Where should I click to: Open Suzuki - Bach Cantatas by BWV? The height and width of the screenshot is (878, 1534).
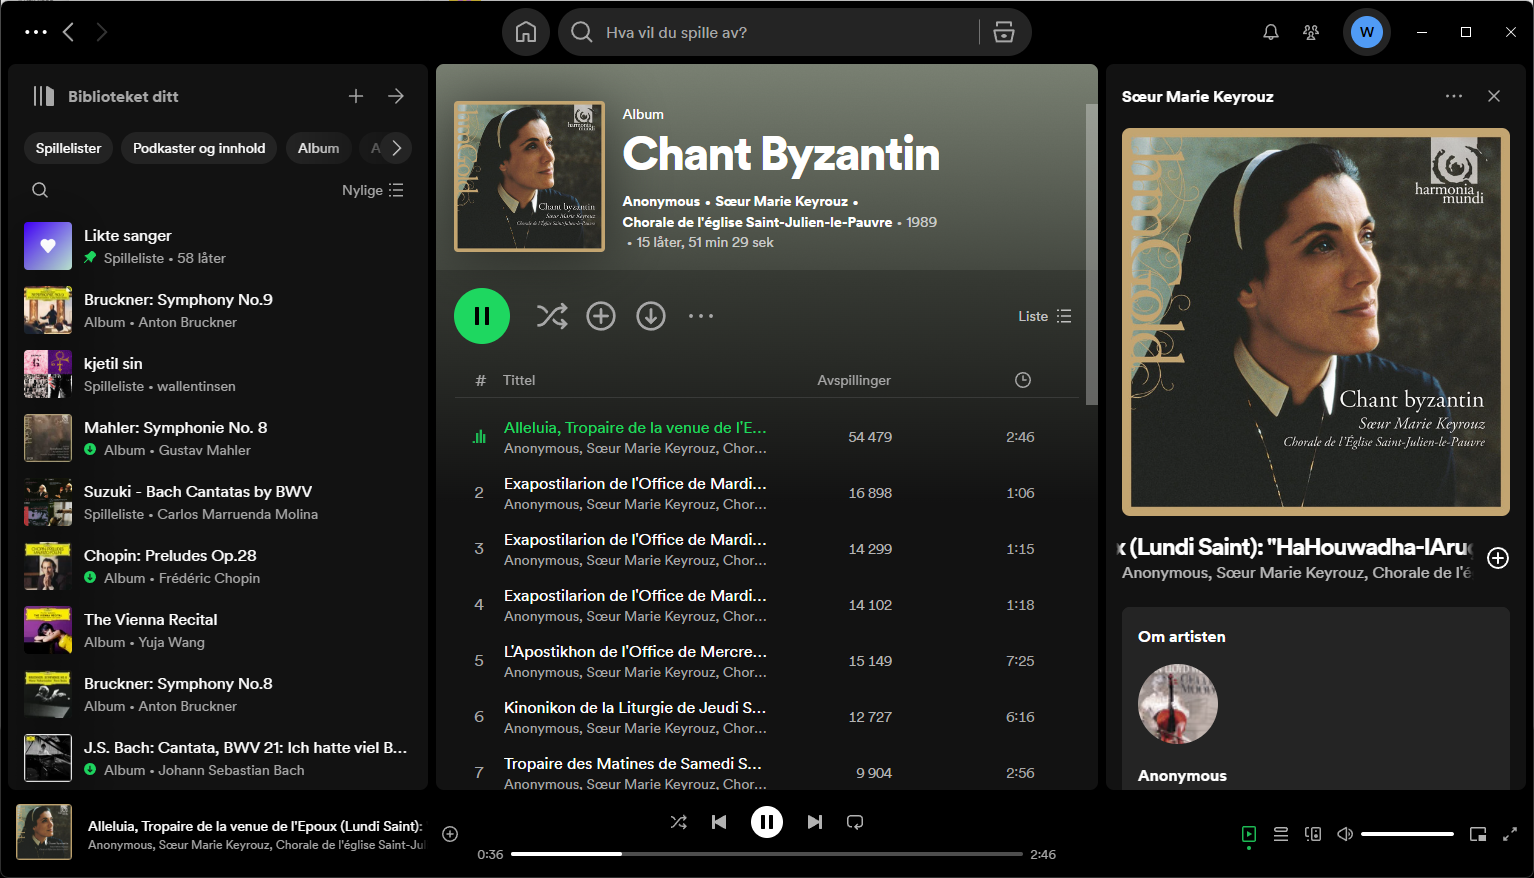218,502
